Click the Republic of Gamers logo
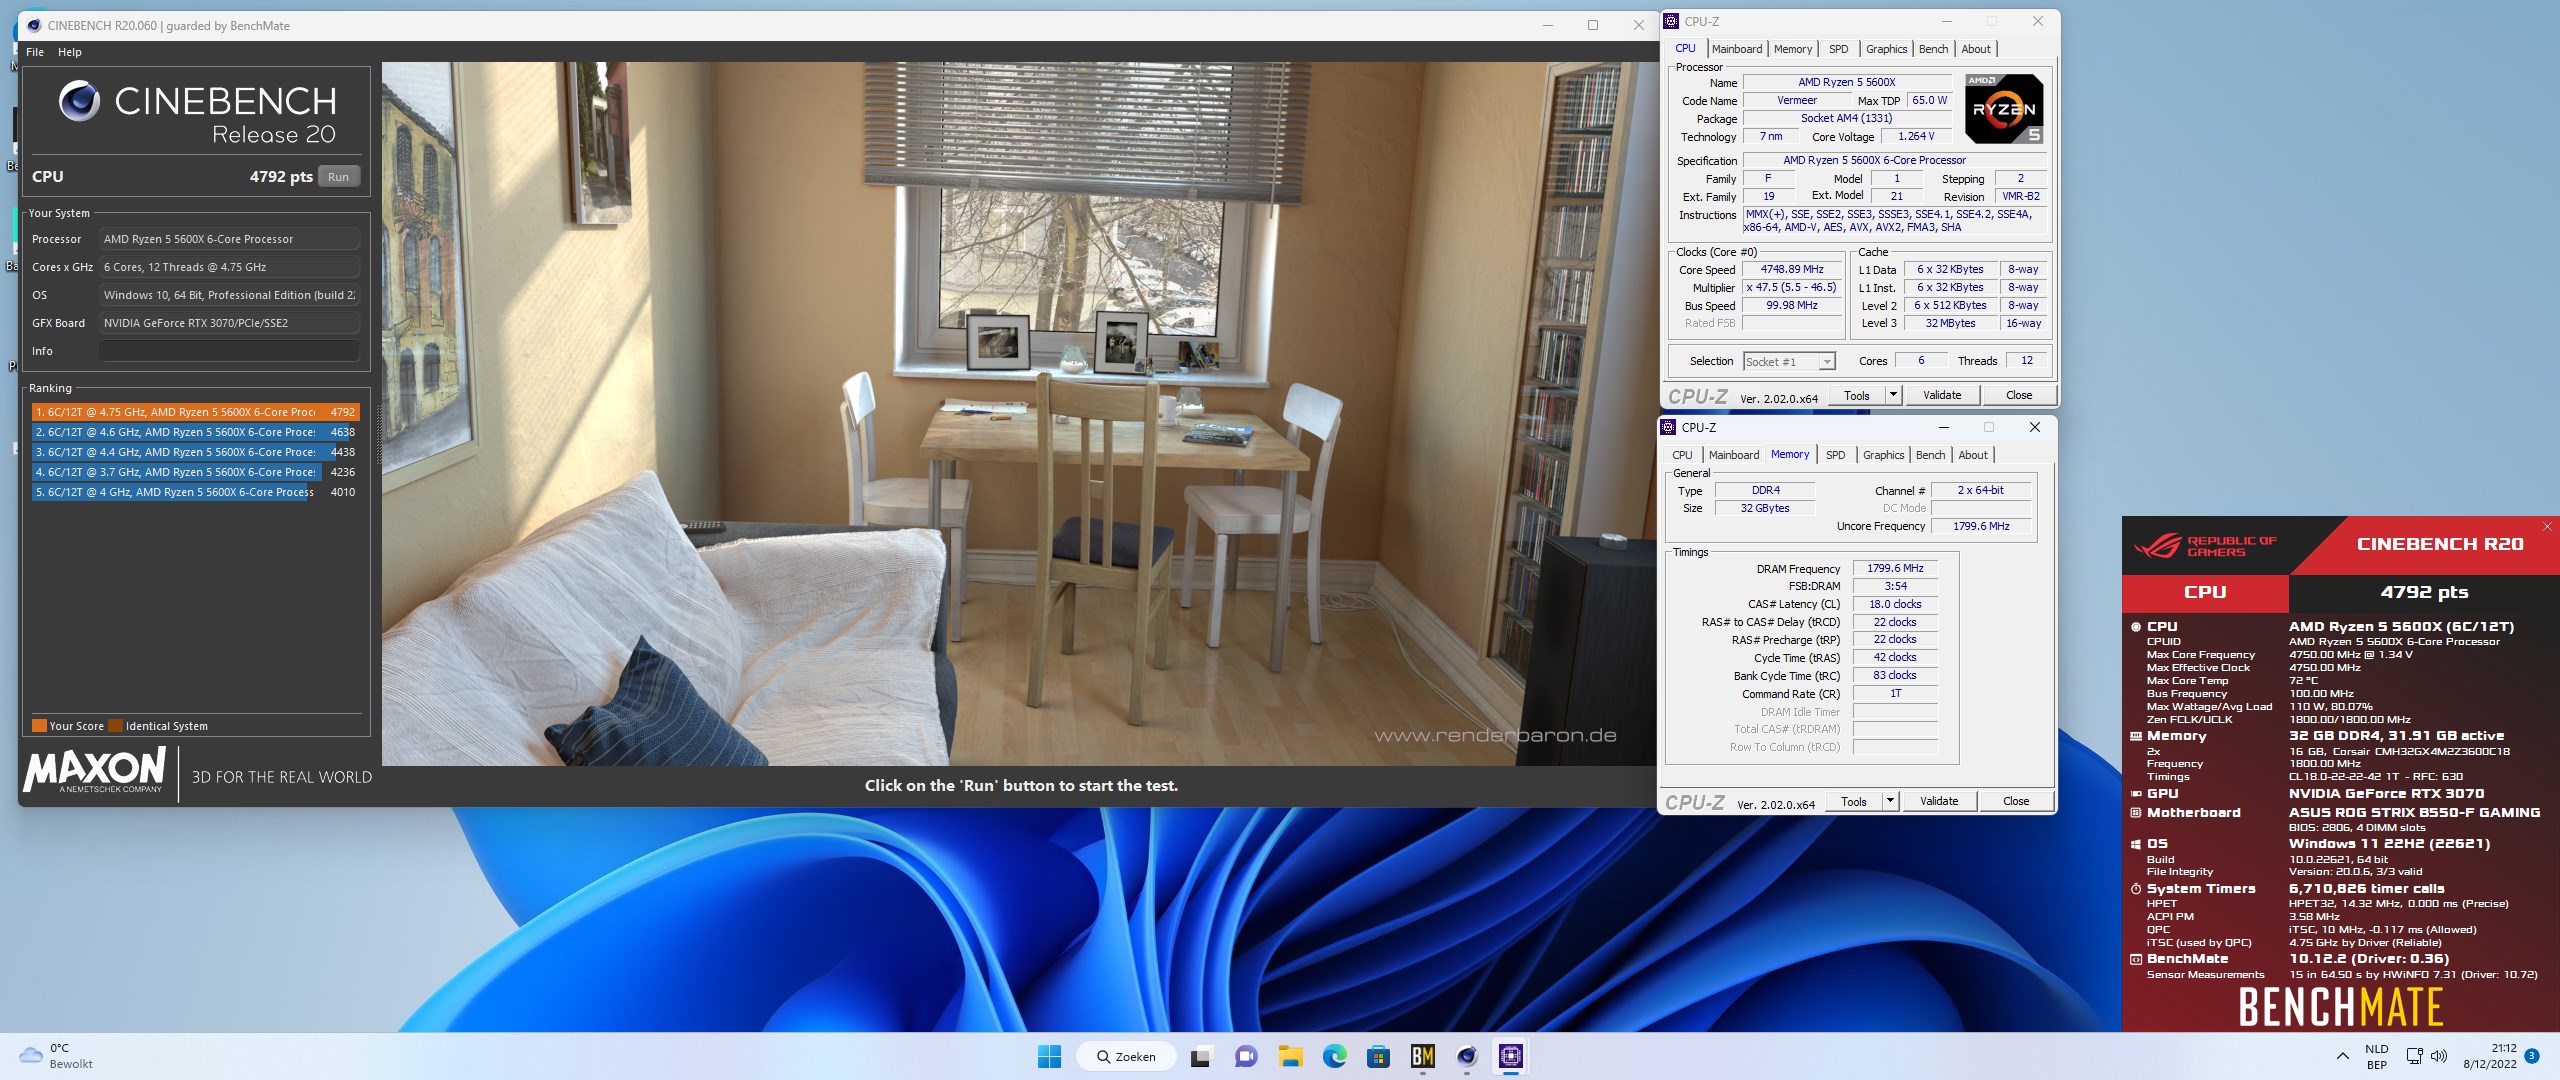 pyautogui.click(x=2205, y=546)
